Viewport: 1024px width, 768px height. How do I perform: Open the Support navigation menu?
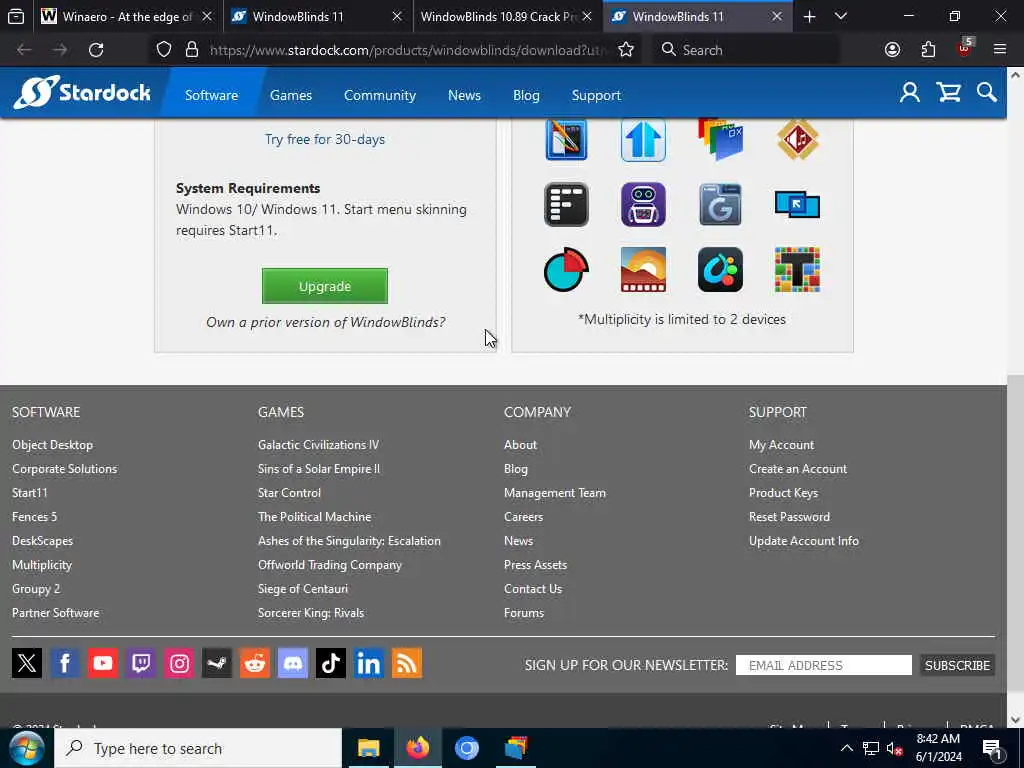(x=596, y=95)
